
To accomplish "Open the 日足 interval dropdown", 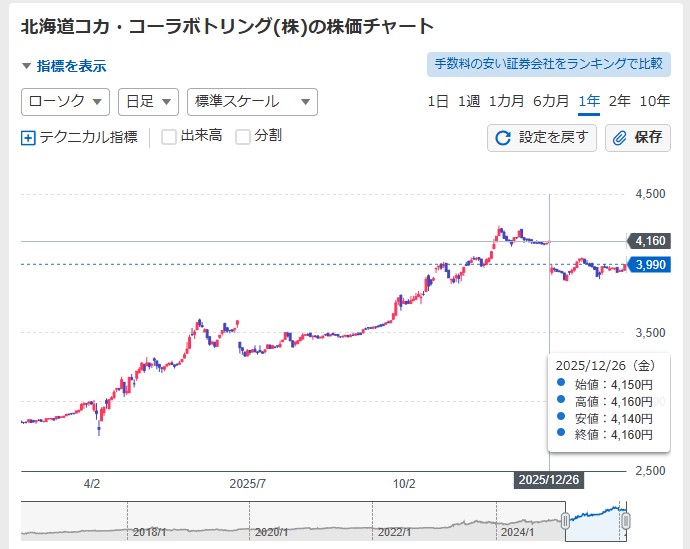I will coord(148,102).
